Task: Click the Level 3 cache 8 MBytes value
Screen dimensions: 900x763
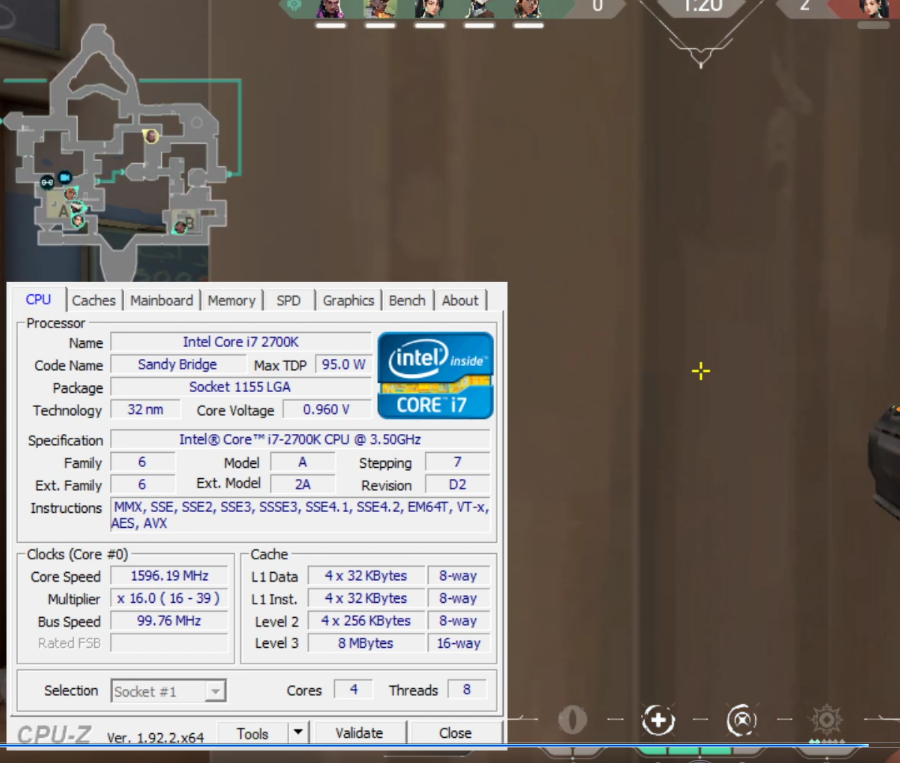Action: click(366, 643)
